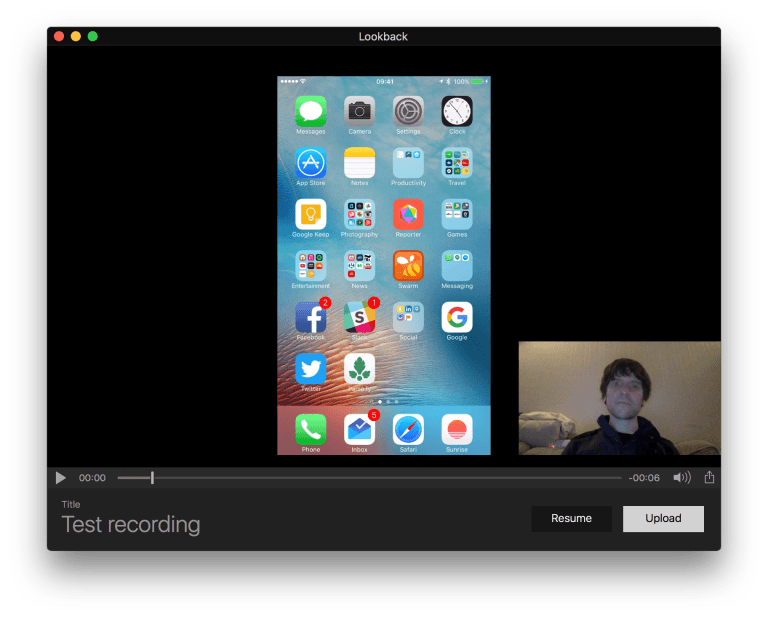
Task: Tap the Slack app icon
Action: (x=360, y=317)
